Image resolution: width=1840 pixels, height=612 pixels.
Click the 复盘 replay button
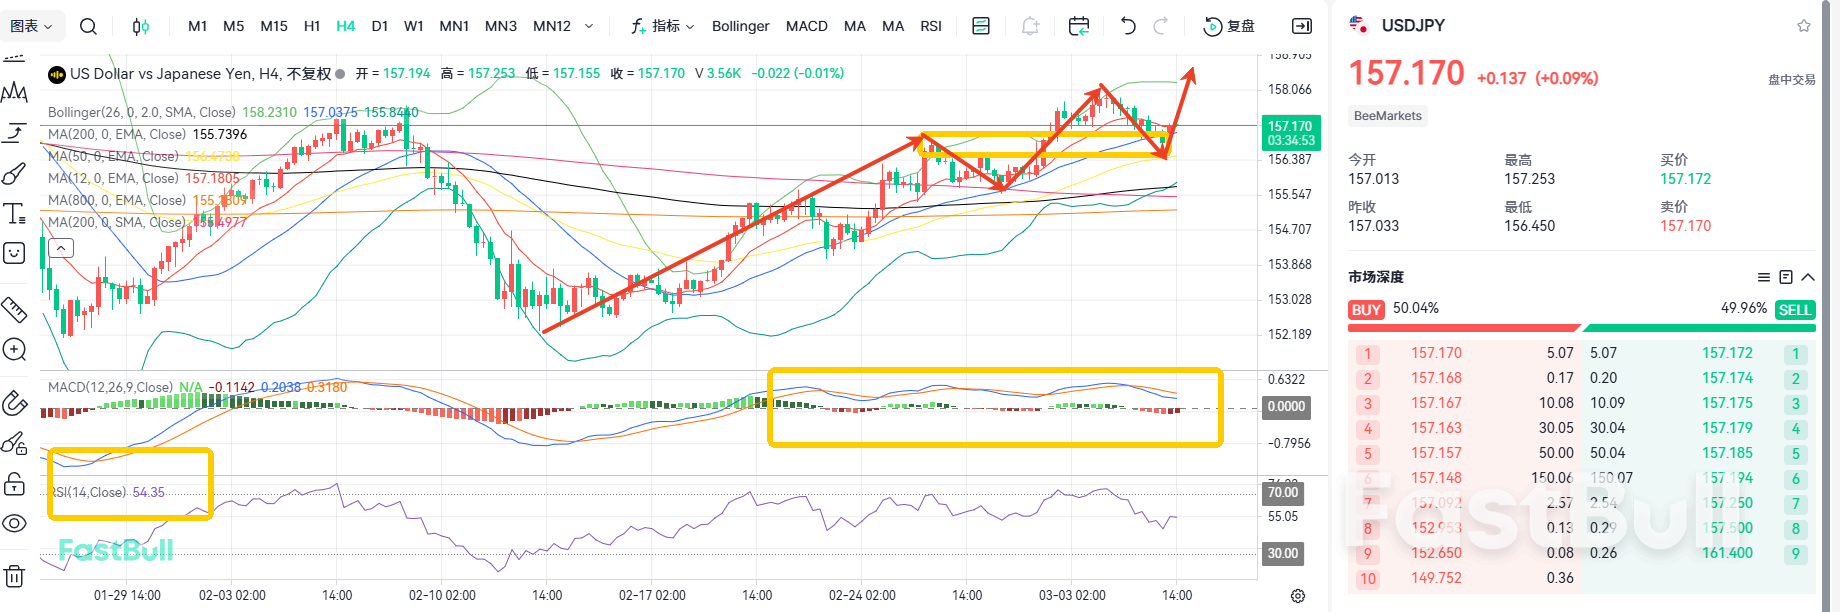(x=1229, y=26)
